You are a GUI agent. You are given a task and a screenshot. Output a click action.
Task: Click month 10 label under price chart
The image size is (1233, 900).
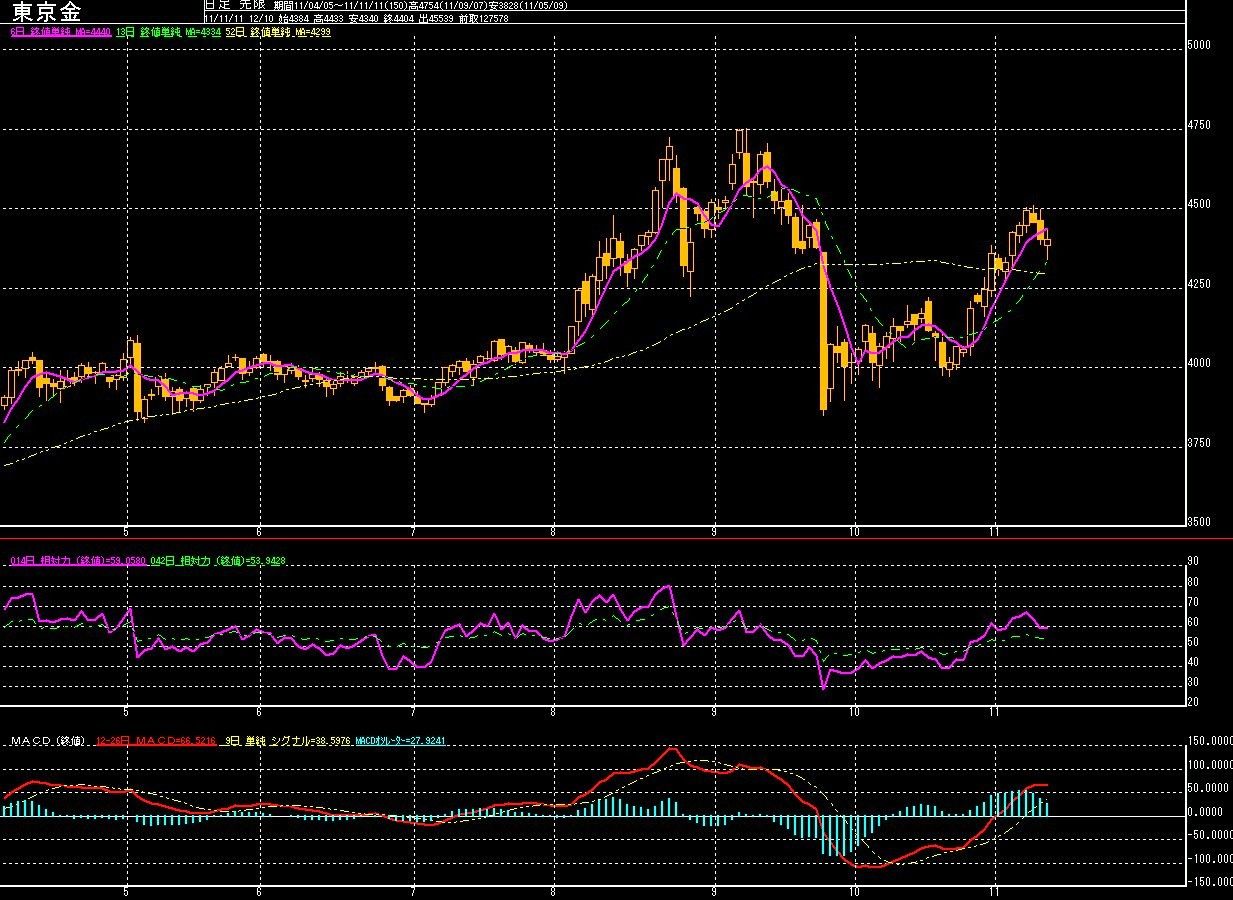(854, 532)
